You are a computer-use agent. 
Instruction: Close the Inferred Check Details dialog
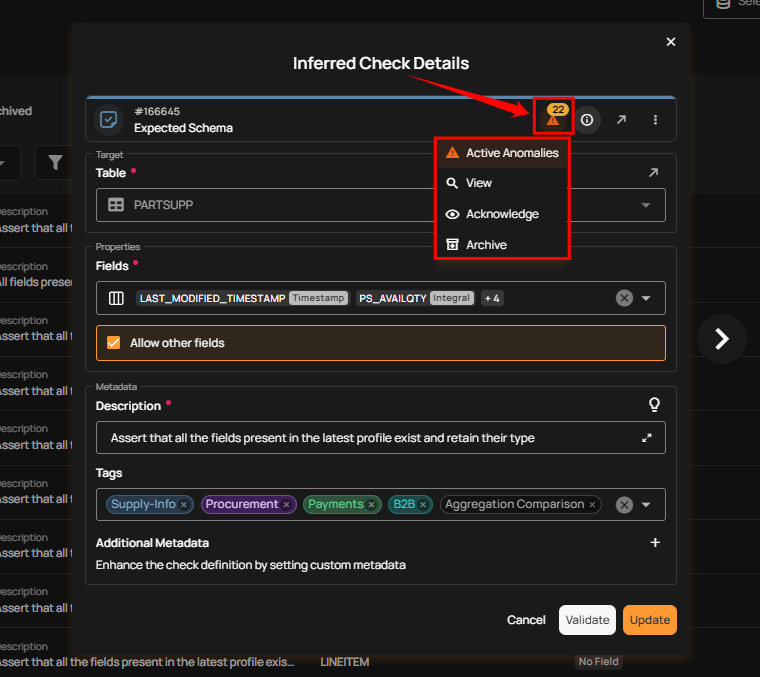(x=671, y=42)
